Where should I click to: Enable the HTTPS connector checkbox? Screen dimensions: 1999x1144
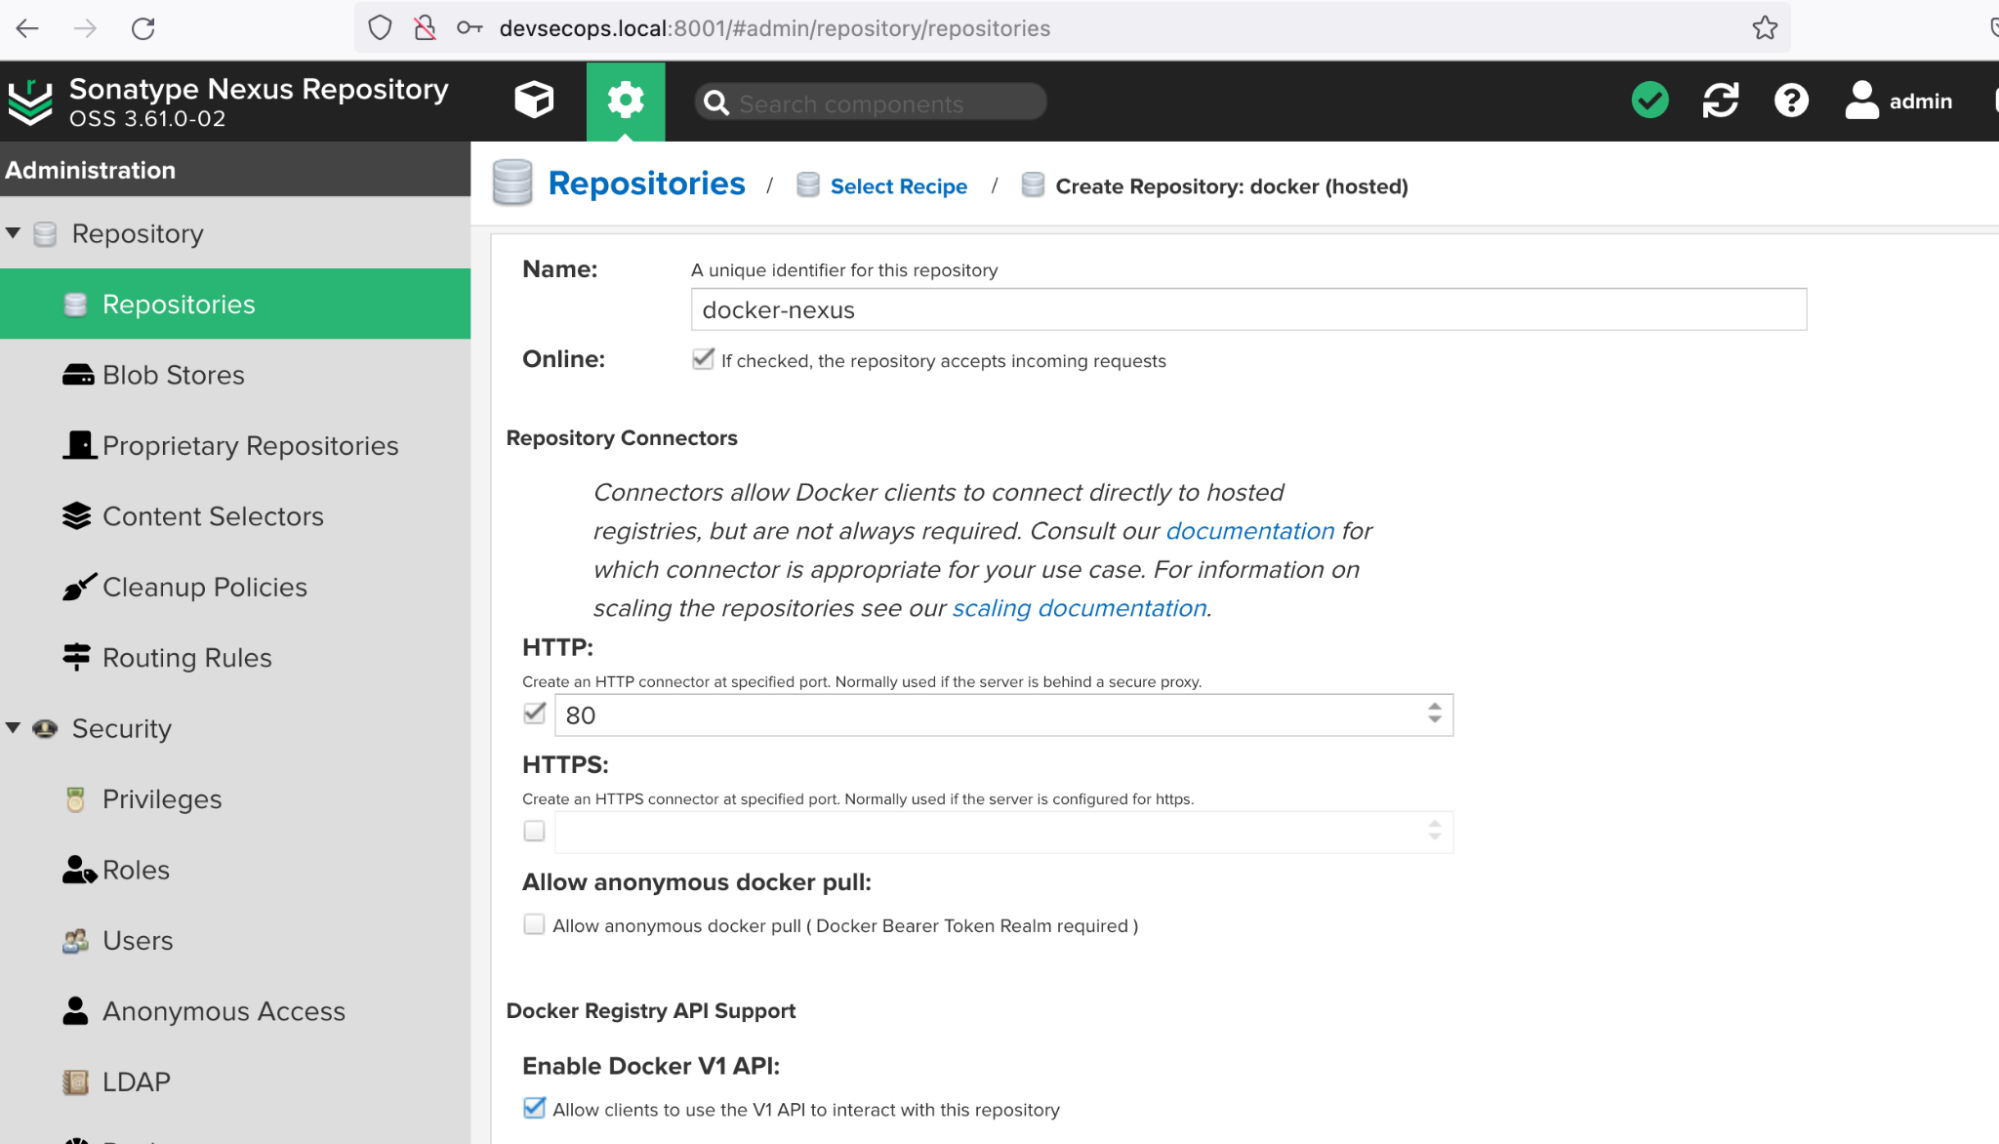point(534,831)
